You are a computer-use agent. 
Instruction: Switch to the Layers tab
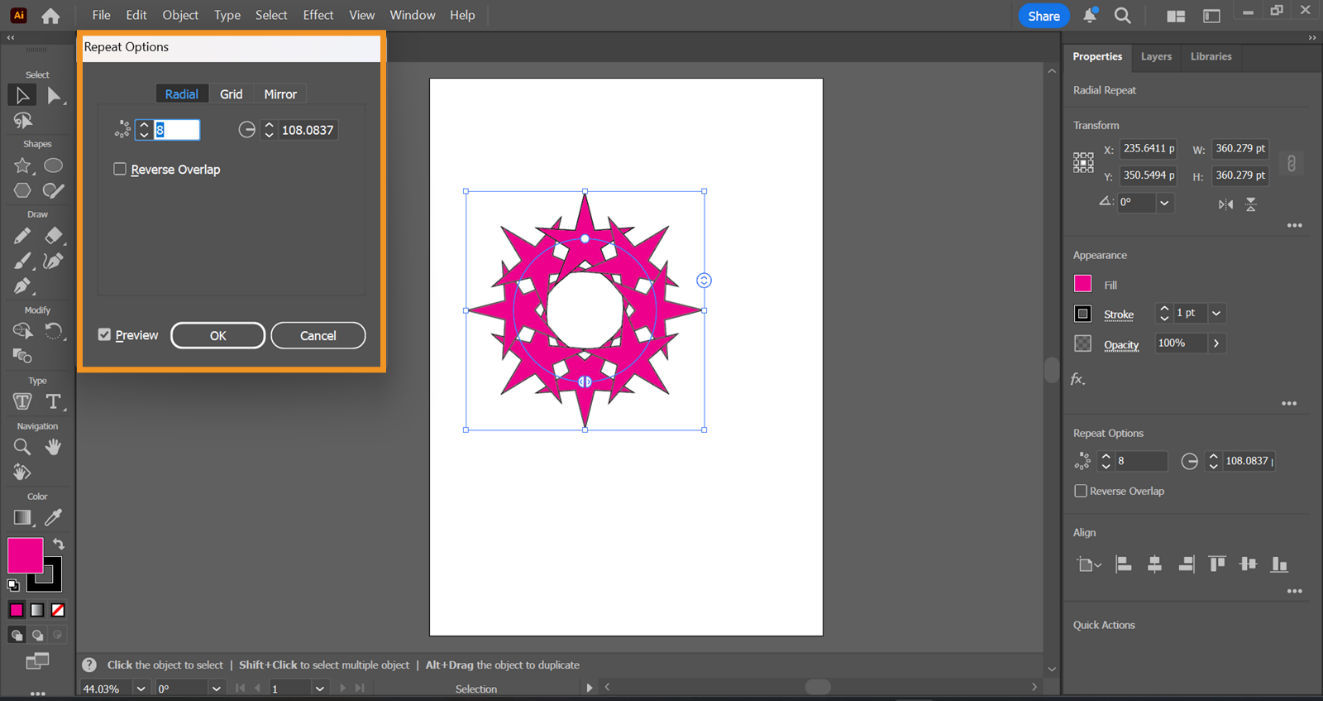pyautogui.click(x=1156, y=57)
